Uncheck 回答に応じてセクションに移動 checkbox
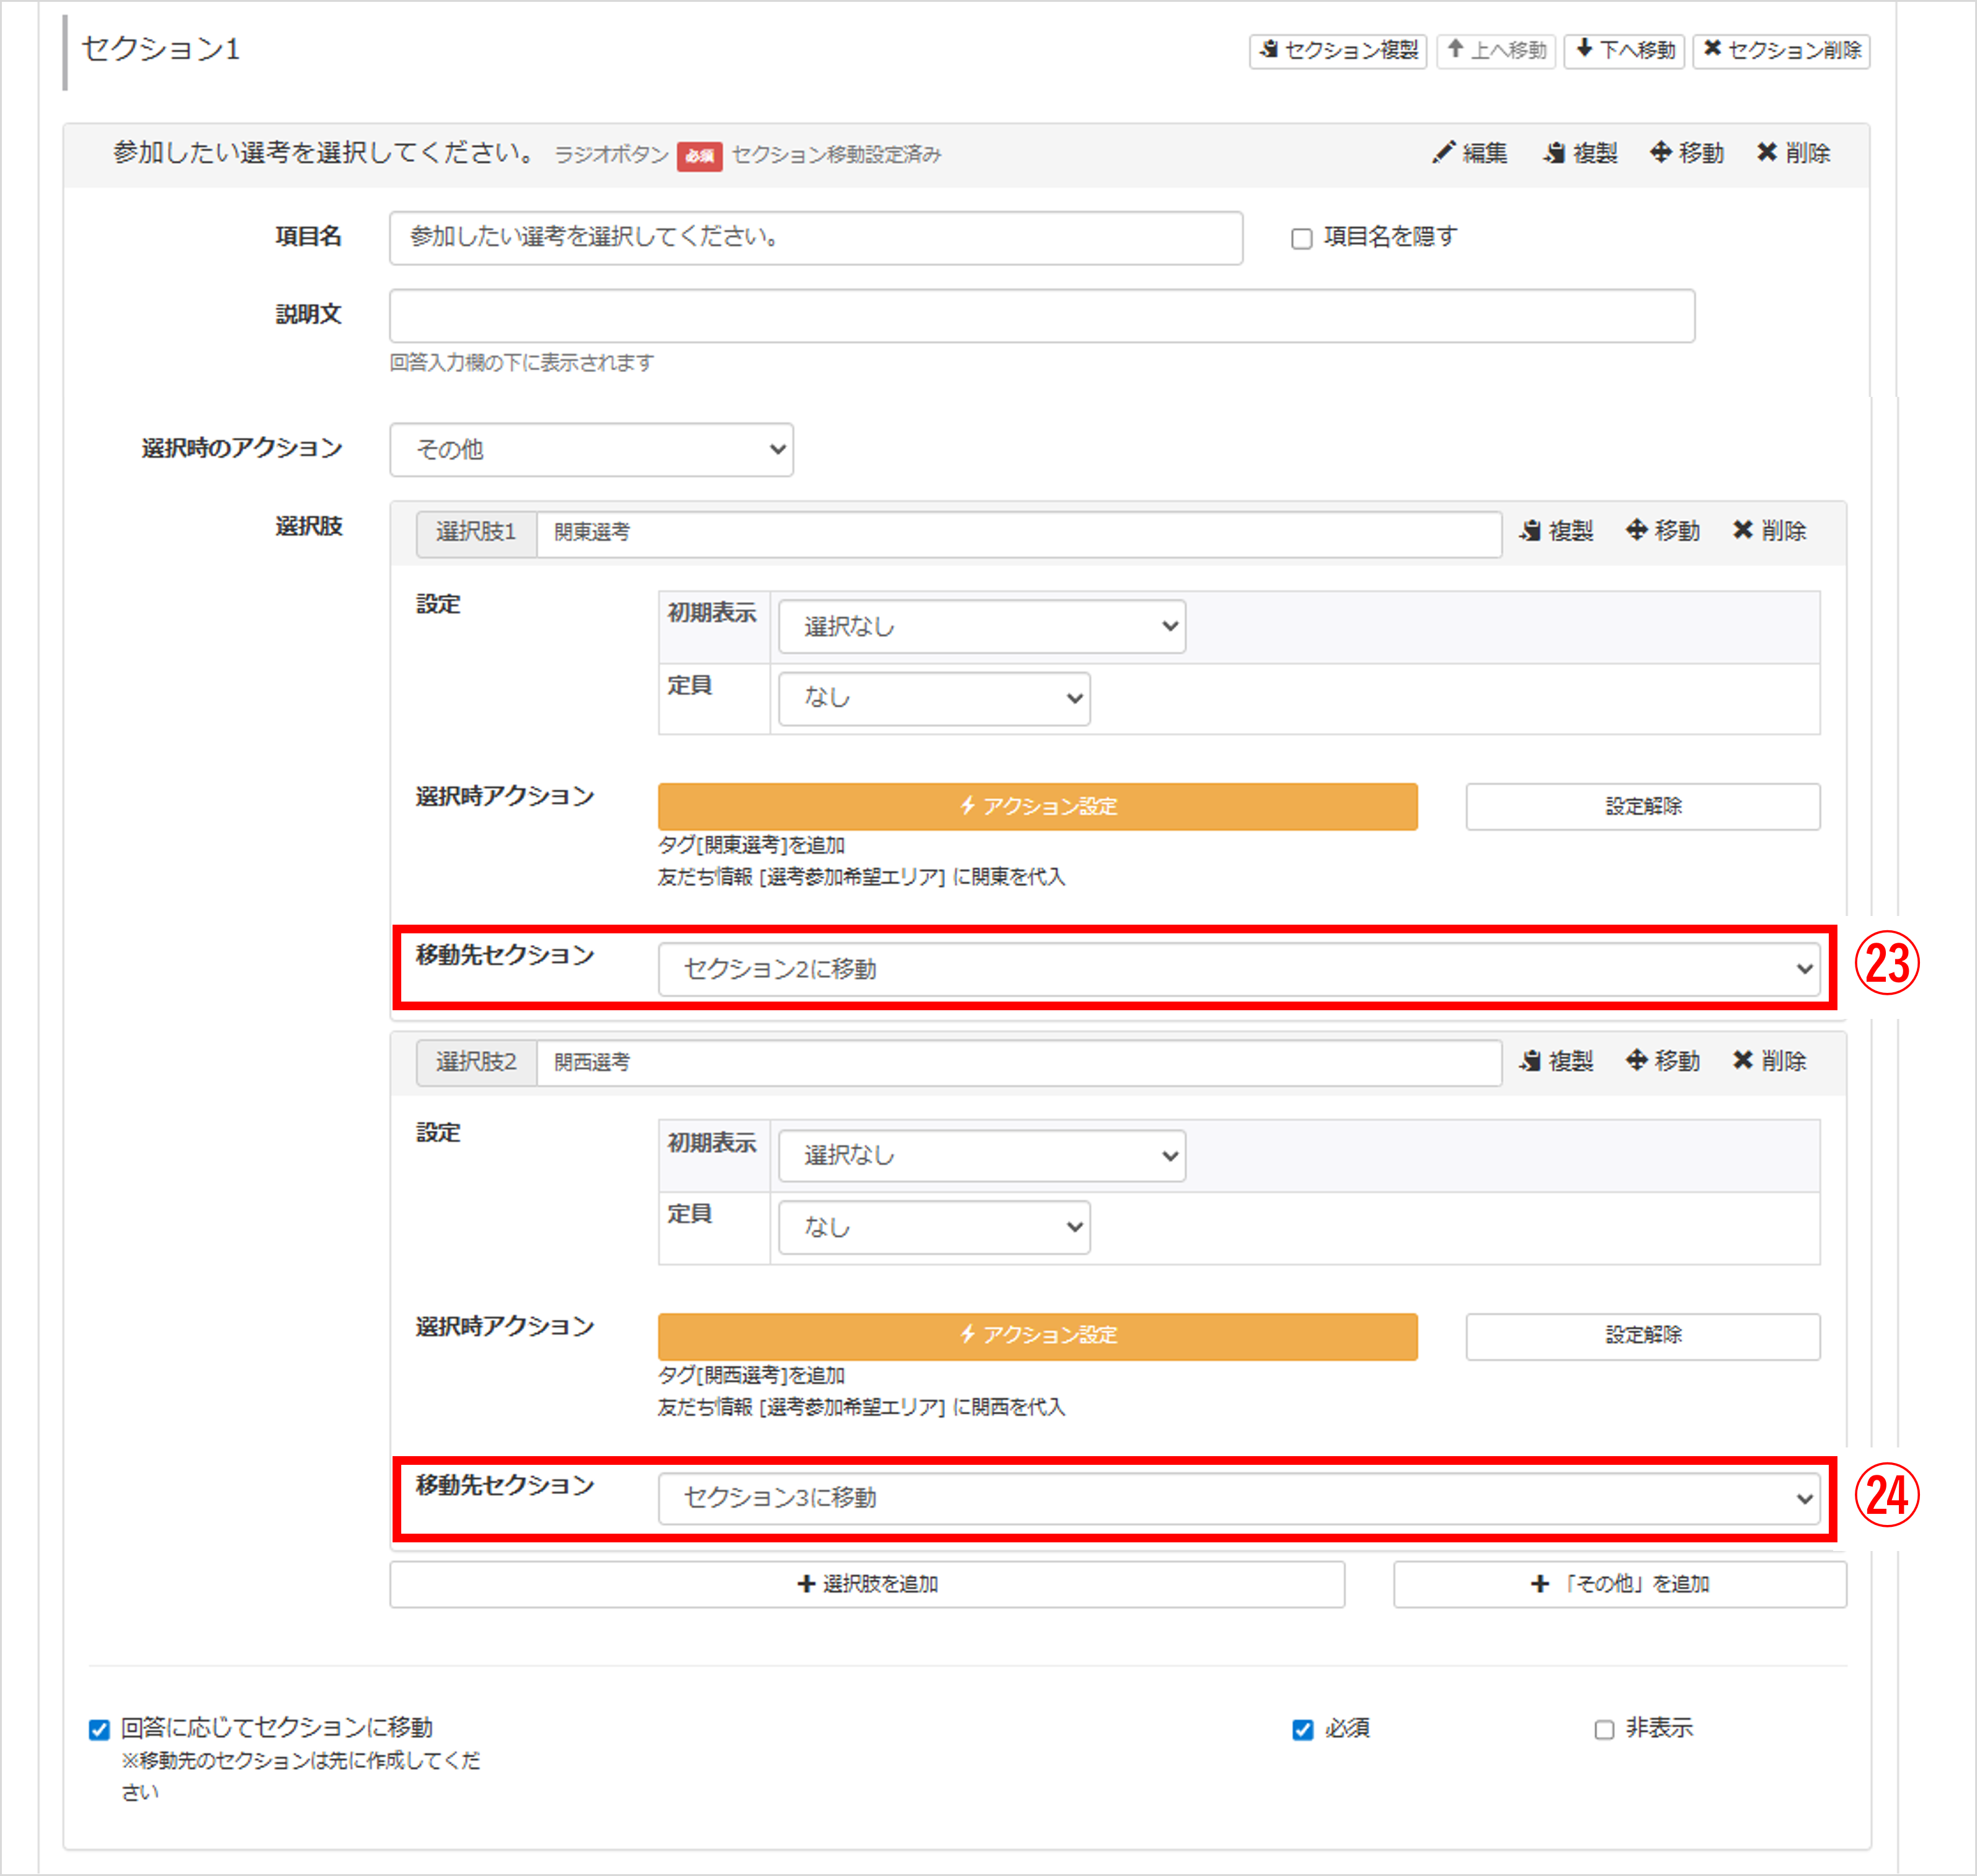The image size is (1977, 1876). [x=99, y=1730]
